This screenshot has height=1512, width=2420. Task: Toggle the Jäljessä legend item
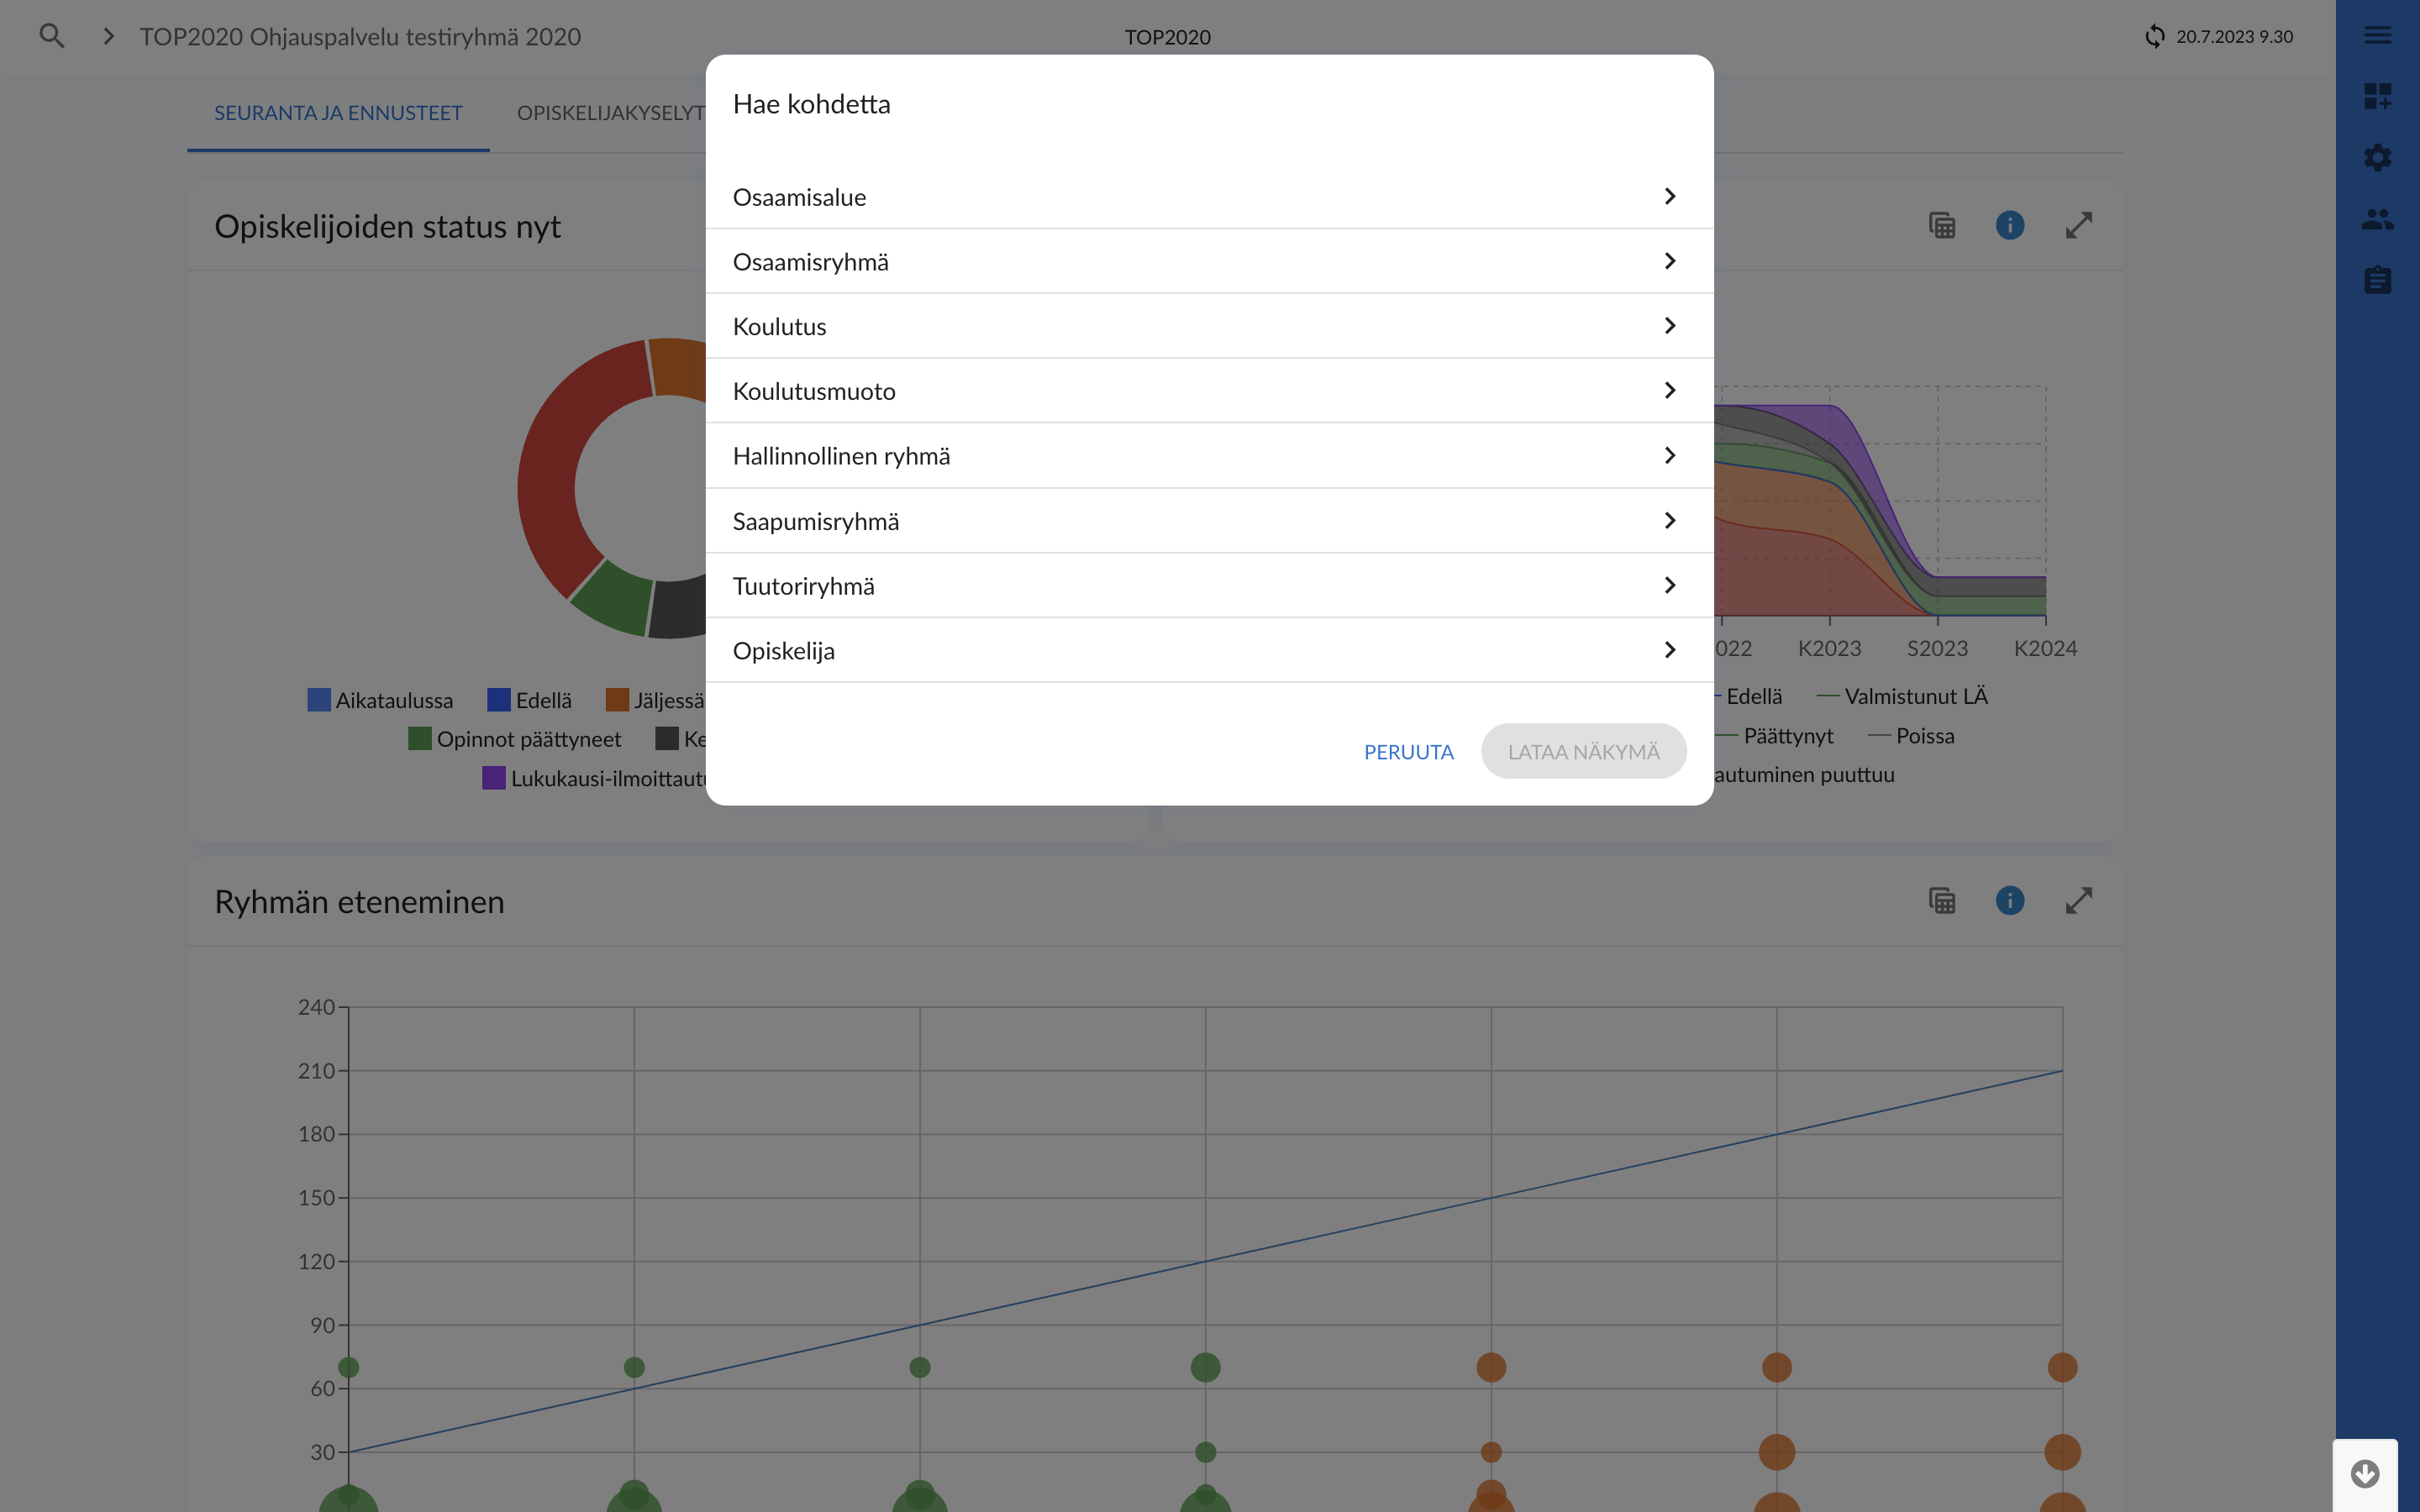tap(656, 700)
